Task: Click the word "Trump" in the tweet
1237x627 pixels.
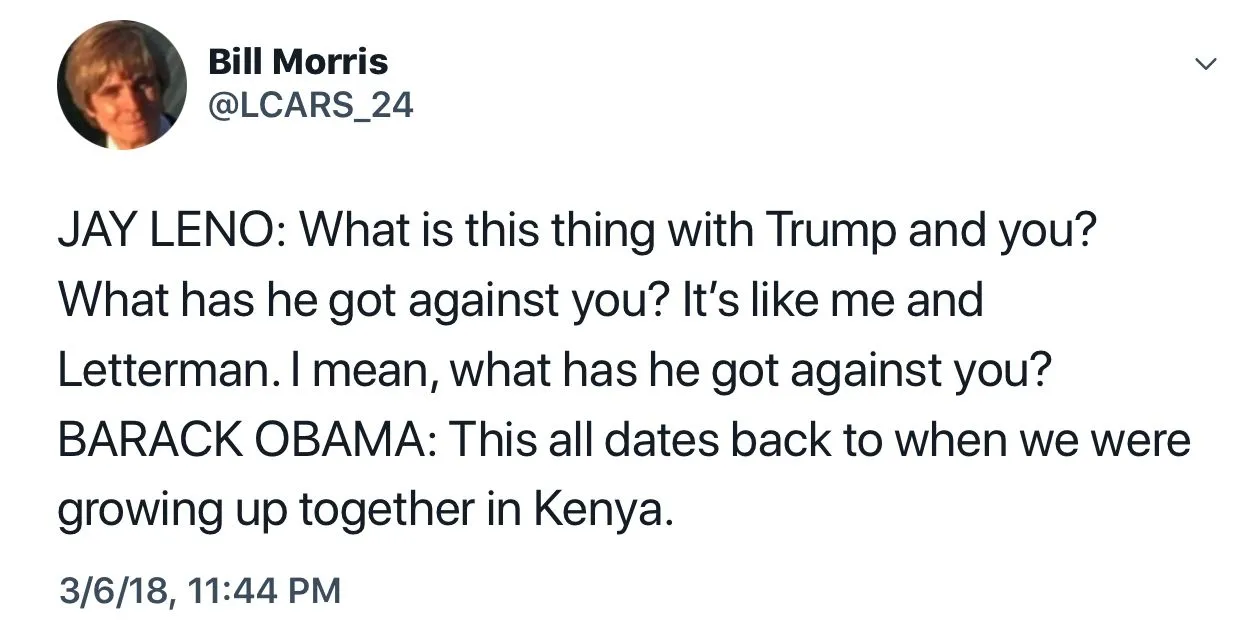Action: (832, 233)
